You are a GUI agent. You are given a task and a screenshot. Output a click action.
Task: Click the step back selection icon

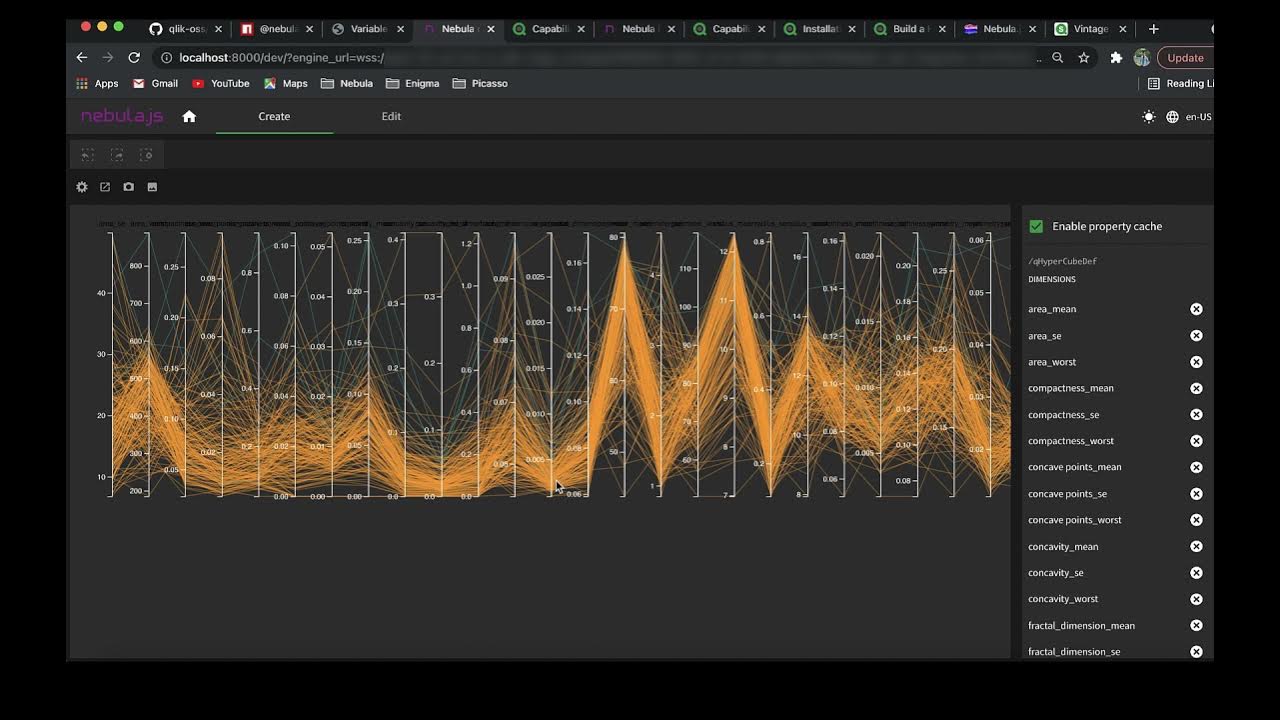(x=88, y=155)
